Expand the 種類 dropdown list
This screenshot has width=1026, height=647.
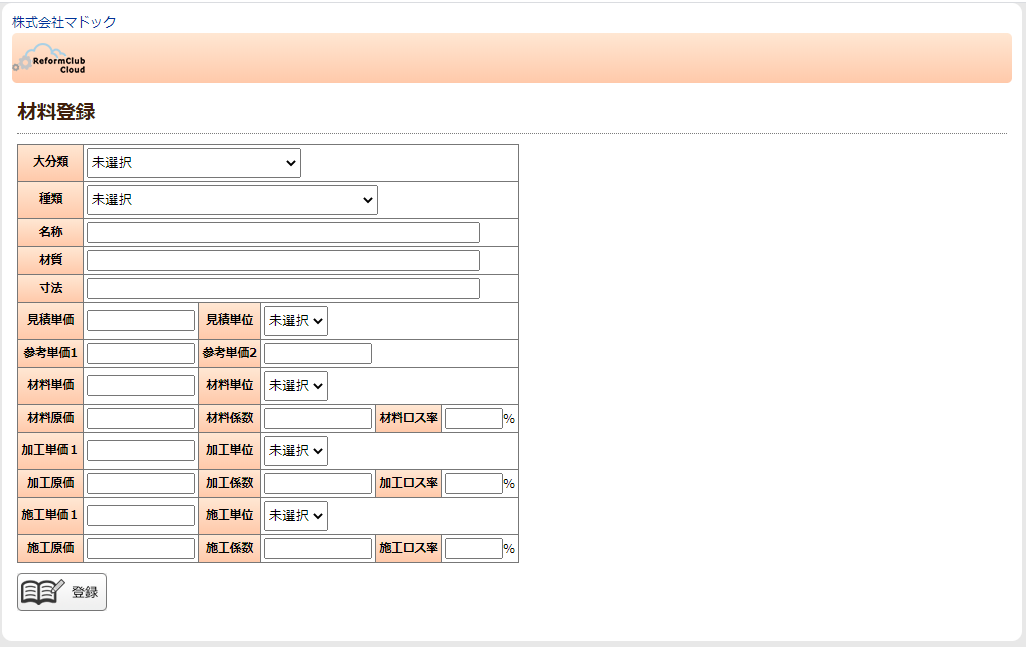point(232,200)
